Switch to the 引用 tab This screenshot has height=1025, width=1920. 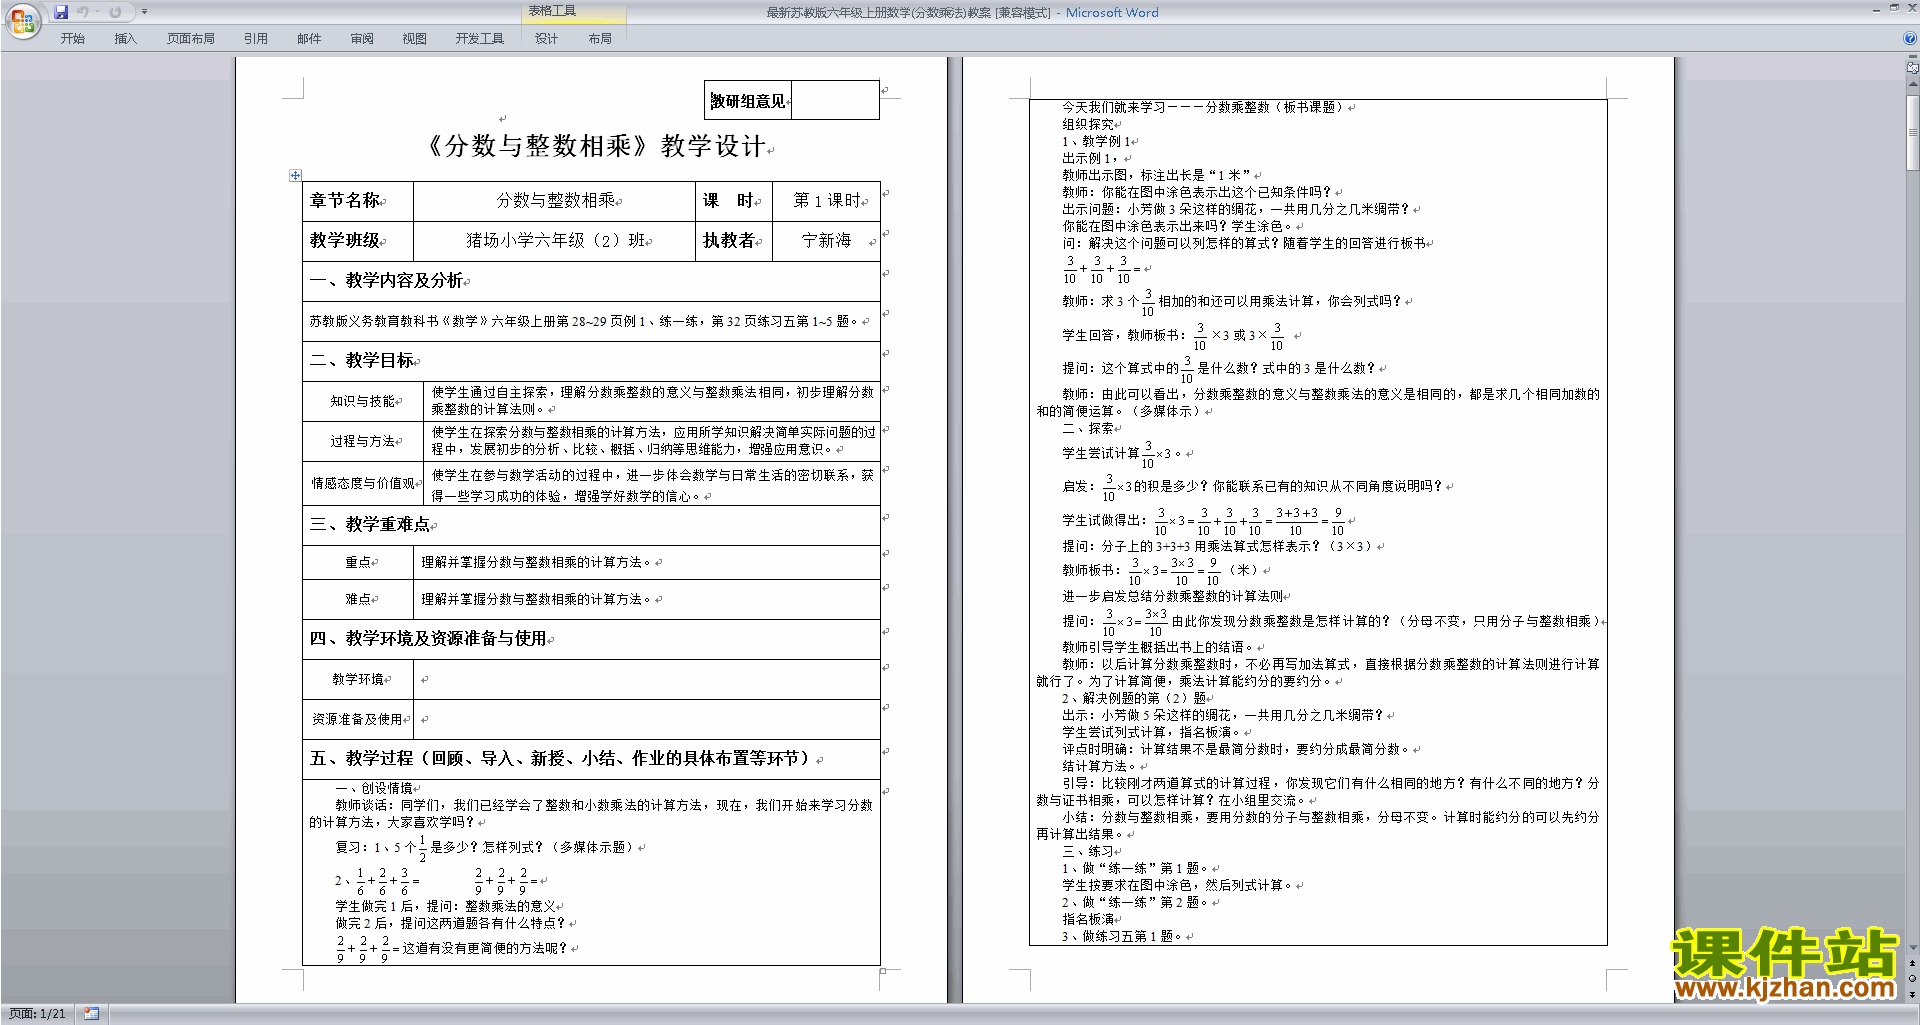point(256,38)
